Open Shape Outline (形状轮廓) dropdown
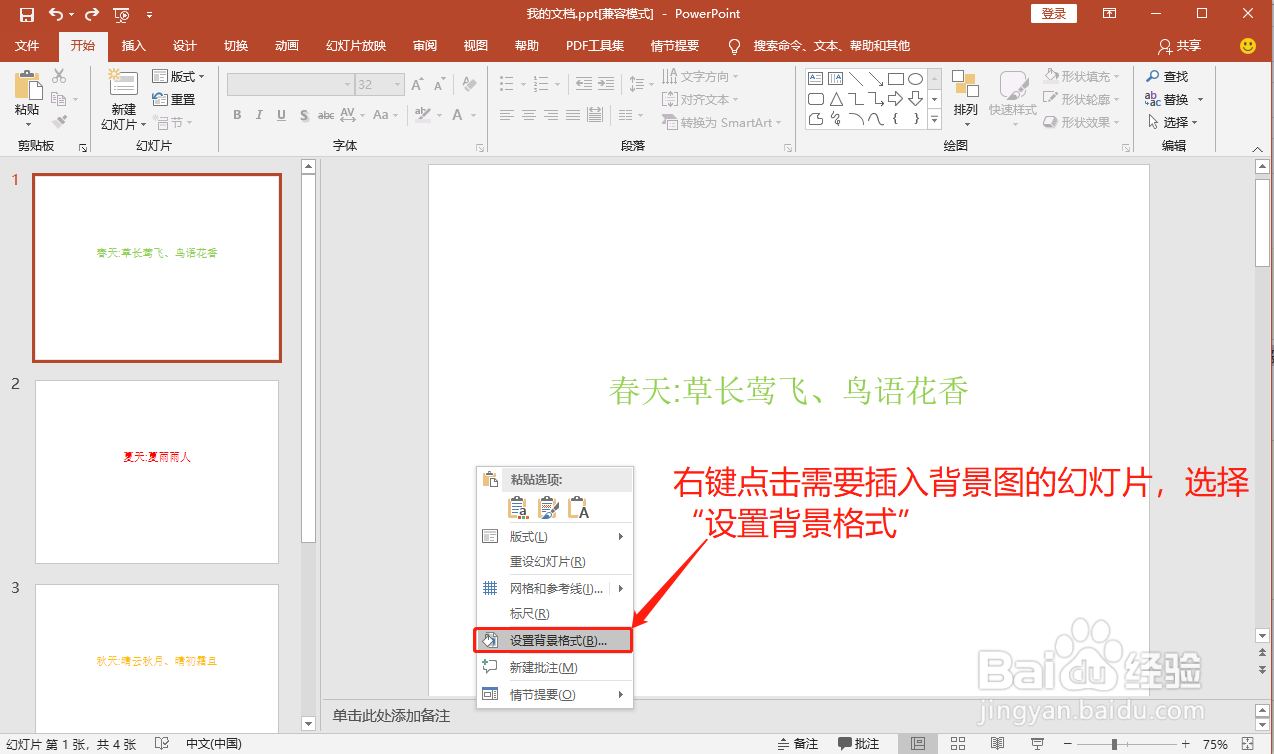 tap(1081, 99)
